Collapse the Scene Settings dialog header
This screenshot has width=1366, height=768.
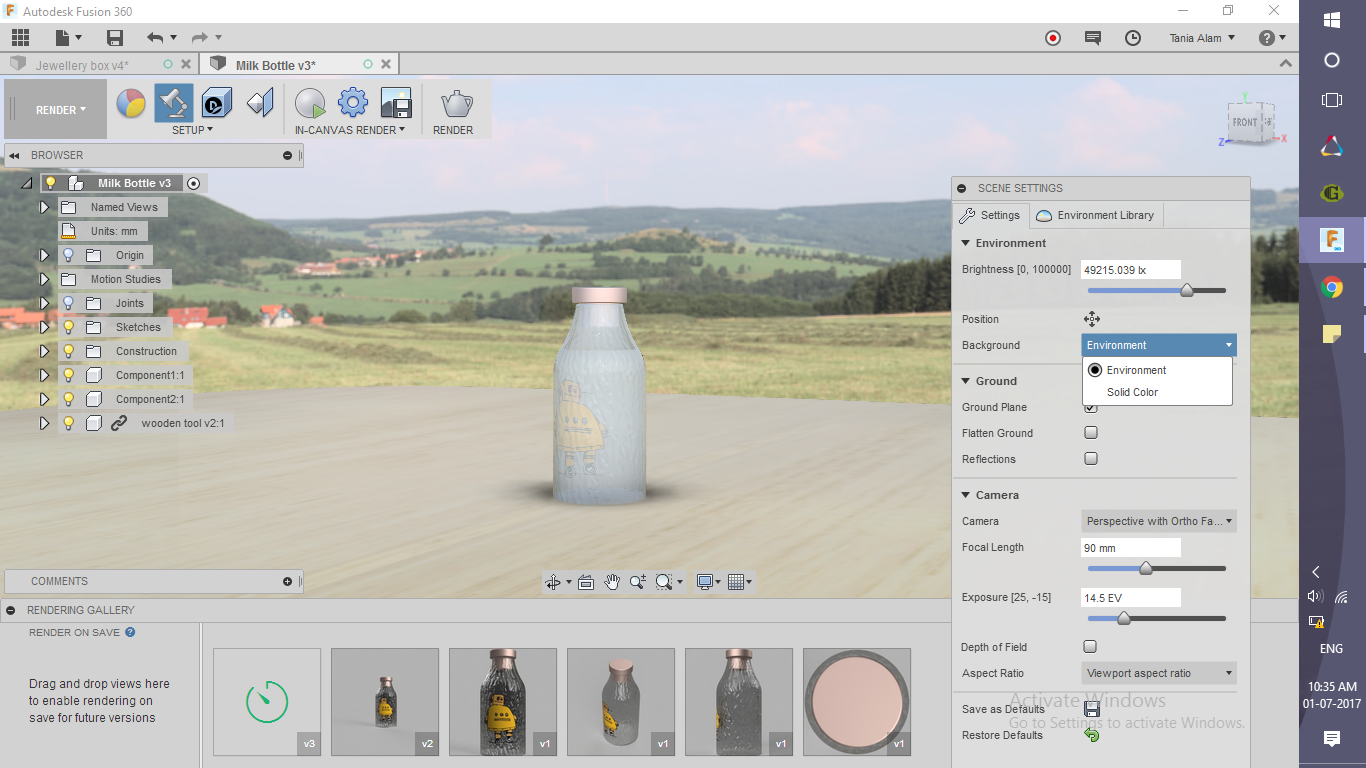tap(962, 188)
